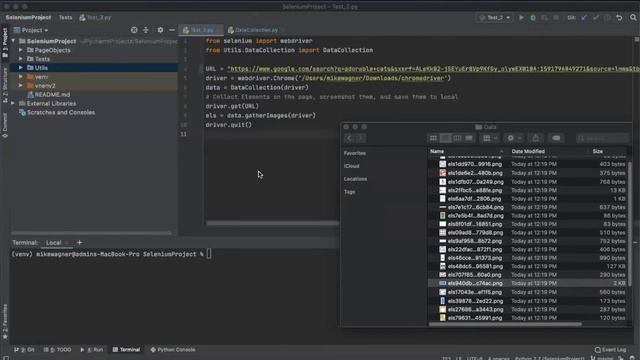Switch Finder to icon view
Screen dimensions: 640x360
tap(433, 138)
